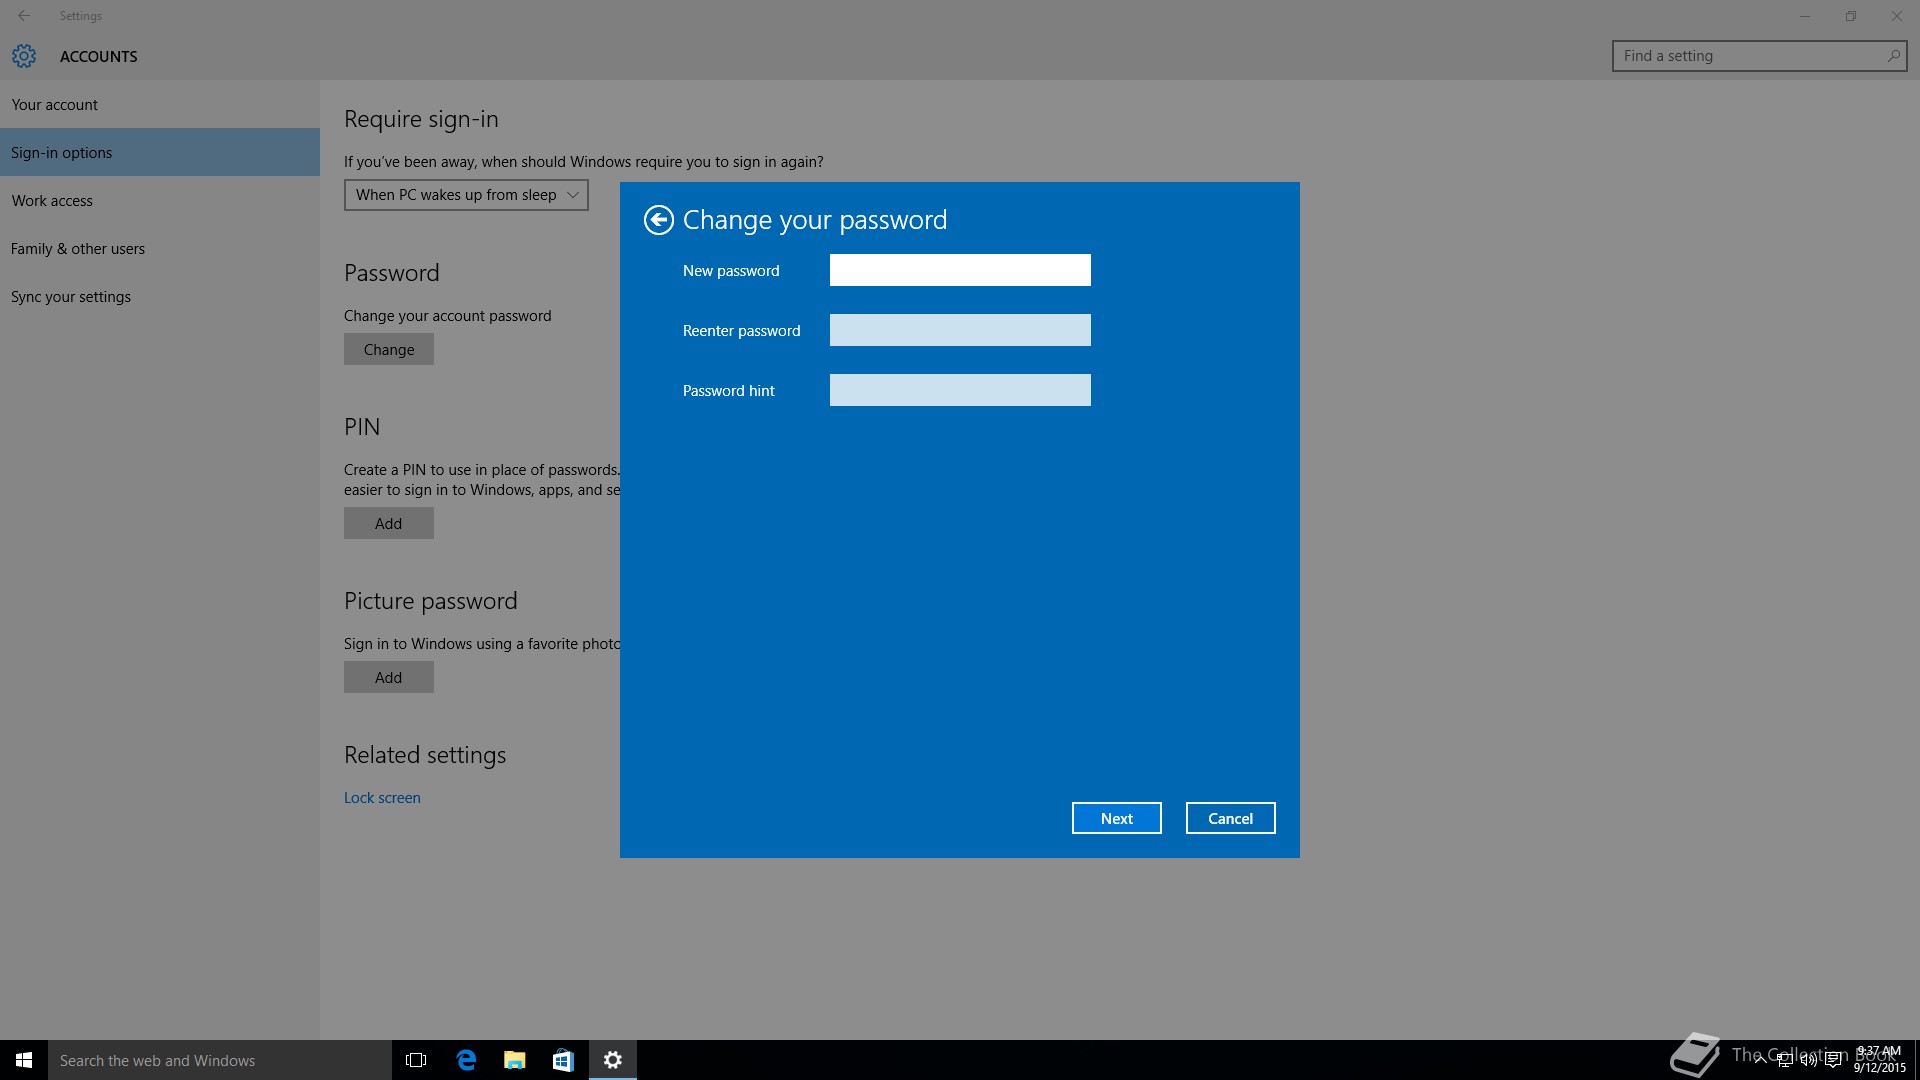Open Microsoft Edge from taskbar
Image resolution: width=1920 pixels, height=1080 pixels.
[x=466, y=1060]
